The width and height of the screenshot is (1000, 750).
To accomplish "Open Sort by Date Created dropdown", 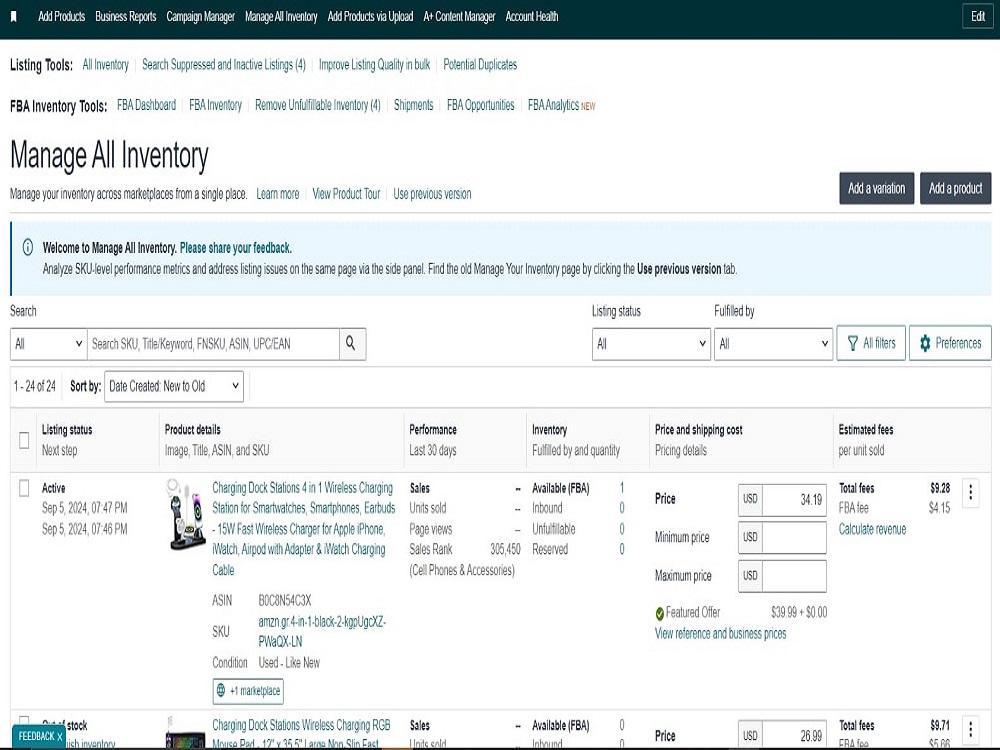I will point(173,386).
